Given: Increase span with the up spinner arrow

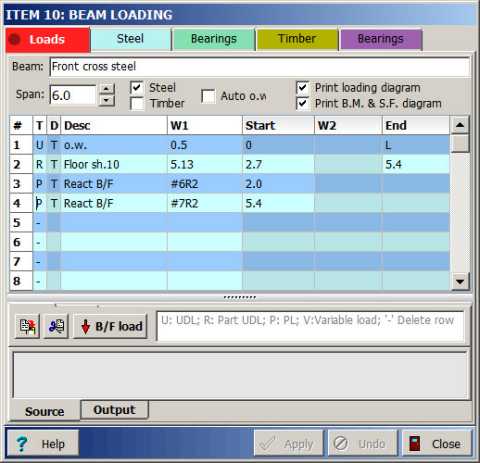Looking at the screenshot, I should click(x=107, y=89).
